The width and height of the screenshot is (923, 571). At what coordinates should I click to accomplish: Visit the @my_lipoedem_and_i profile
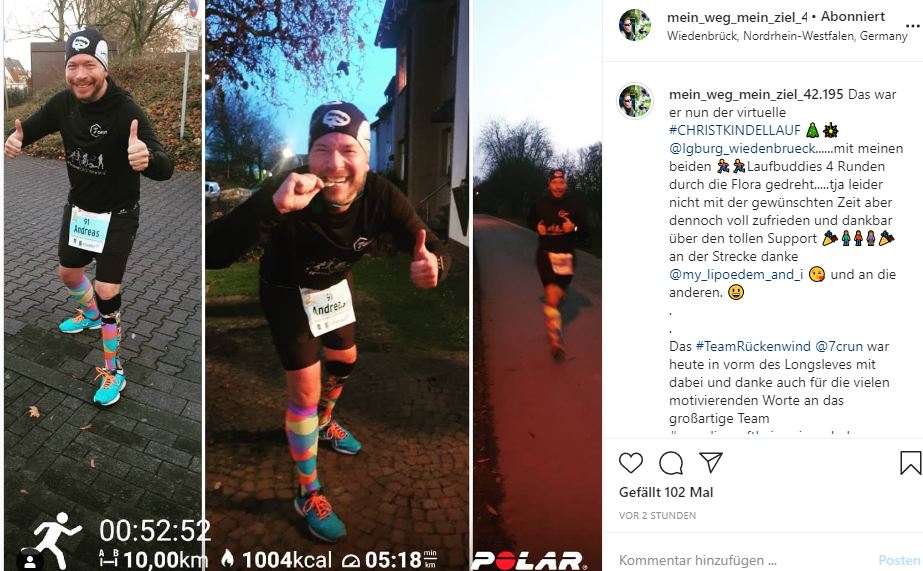[x=736, y=274]
